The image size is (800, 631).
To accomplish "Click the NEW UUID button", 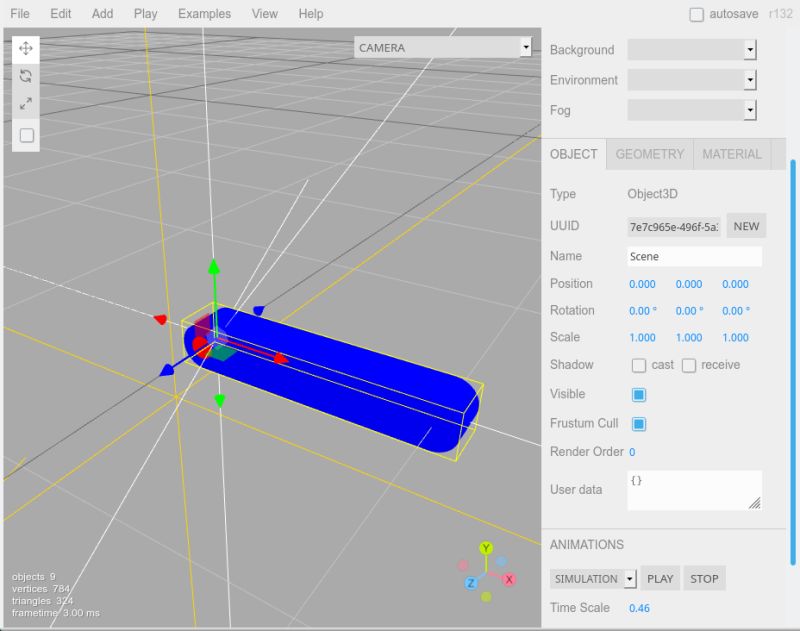I will (746, 226).
